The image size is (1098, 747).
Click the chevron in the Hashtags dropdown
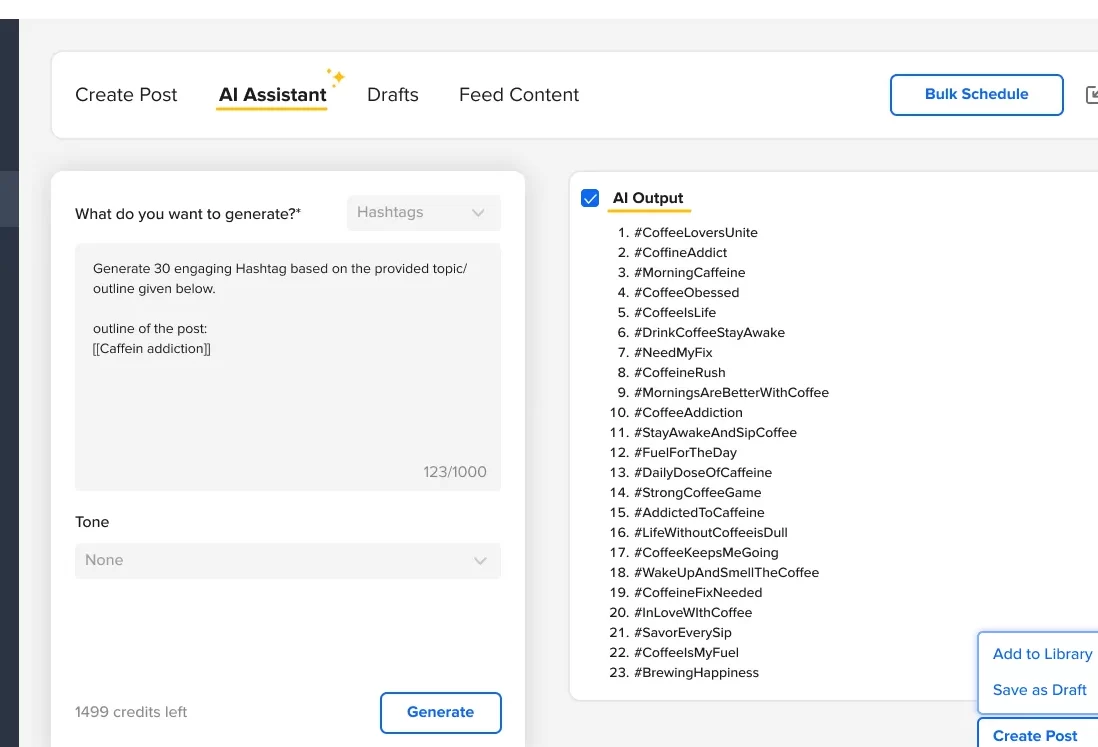[478, 212]
